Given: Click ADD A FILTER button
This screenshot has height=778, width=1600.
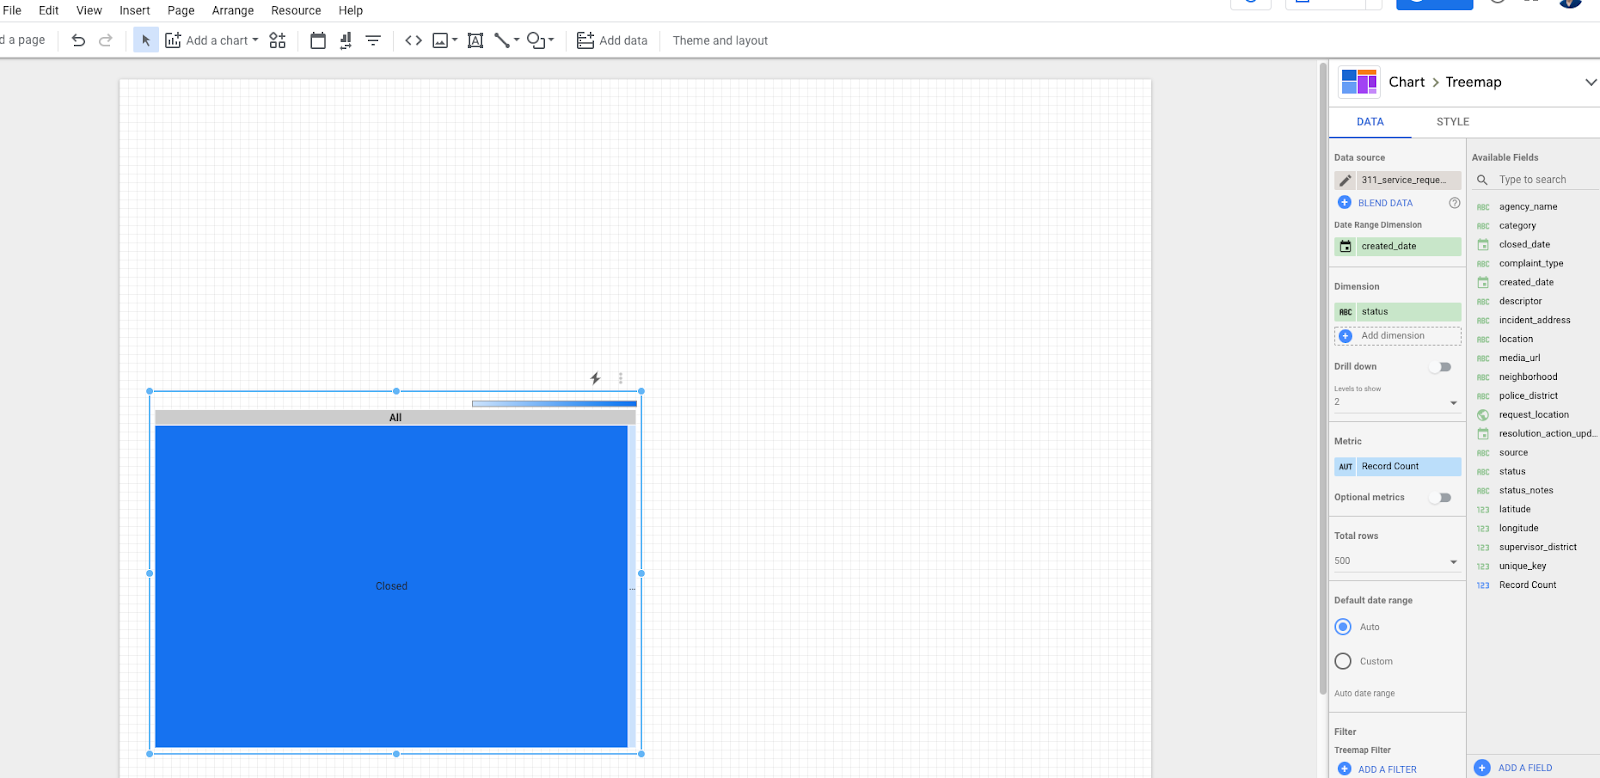Looking at the screenshot, I should (x=1386, y=769).
